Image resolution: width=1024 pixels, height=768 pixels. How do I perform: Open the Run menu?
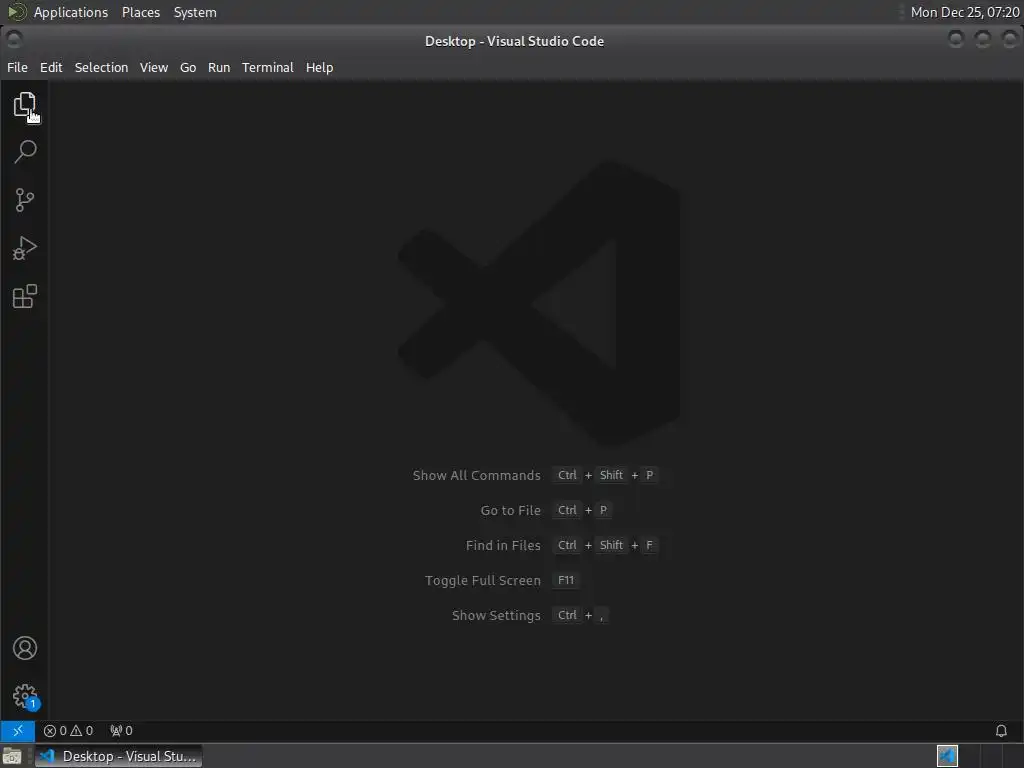[x=219, y=67]
